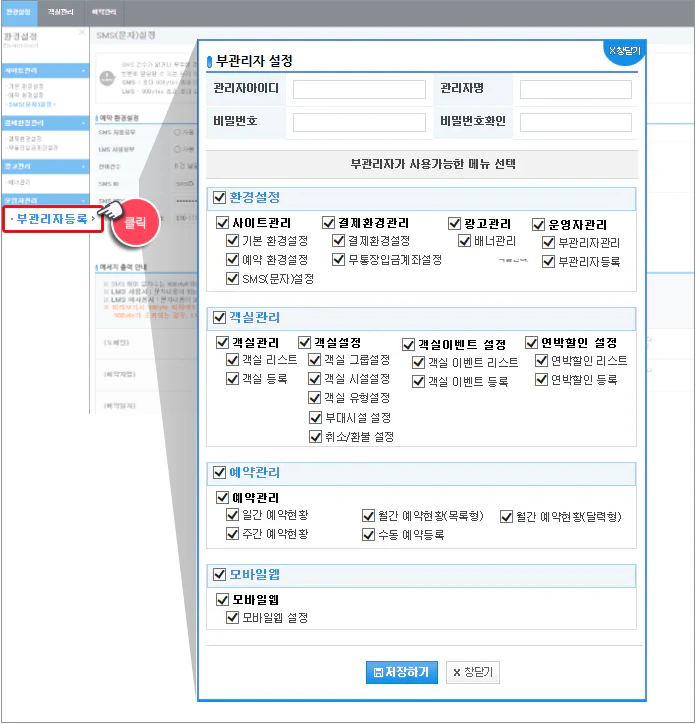The width and height of the screenshot is (696, 724).
Task: Close the dialog with the top X창닫기 button
Action: [624, 51]
